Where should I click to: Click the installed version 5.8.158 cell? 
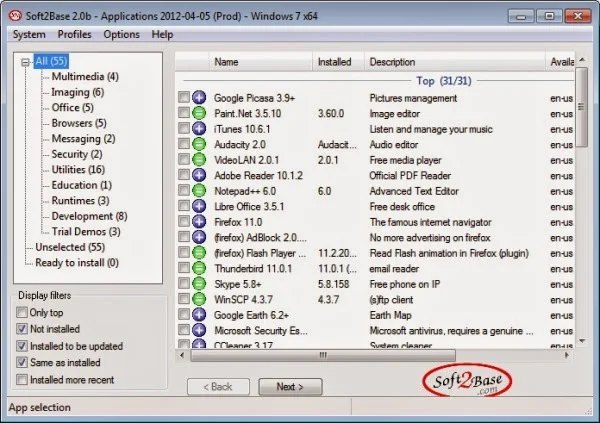point(333,284)
